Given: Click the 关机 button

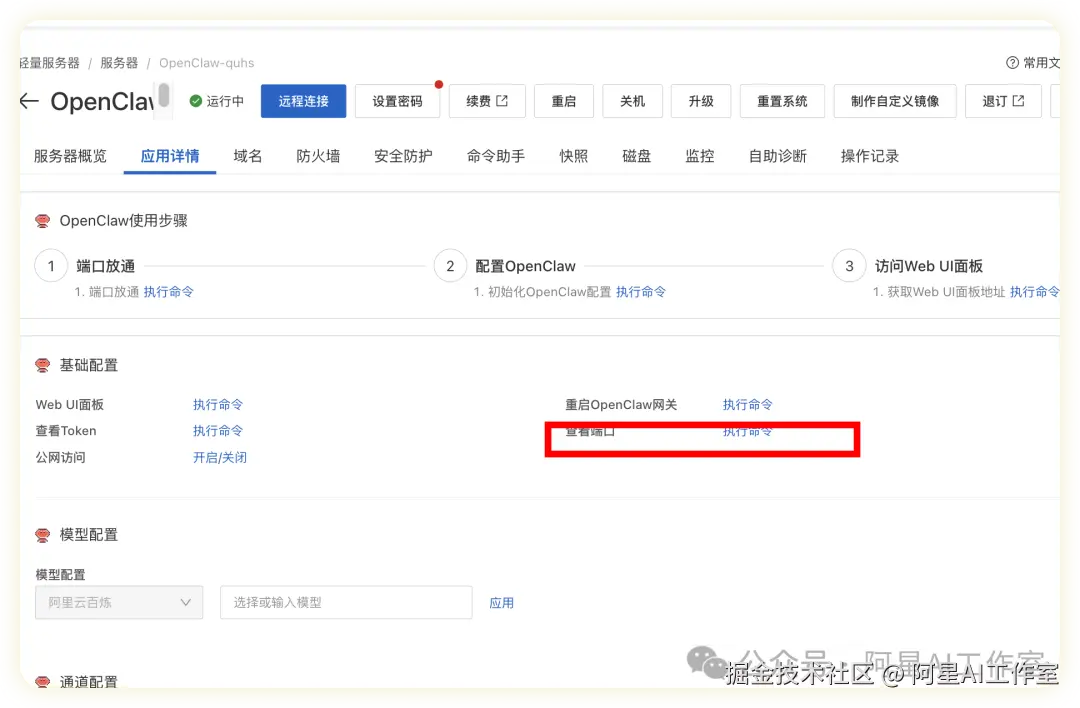Looking at the screenshot, I should point(632,101).
